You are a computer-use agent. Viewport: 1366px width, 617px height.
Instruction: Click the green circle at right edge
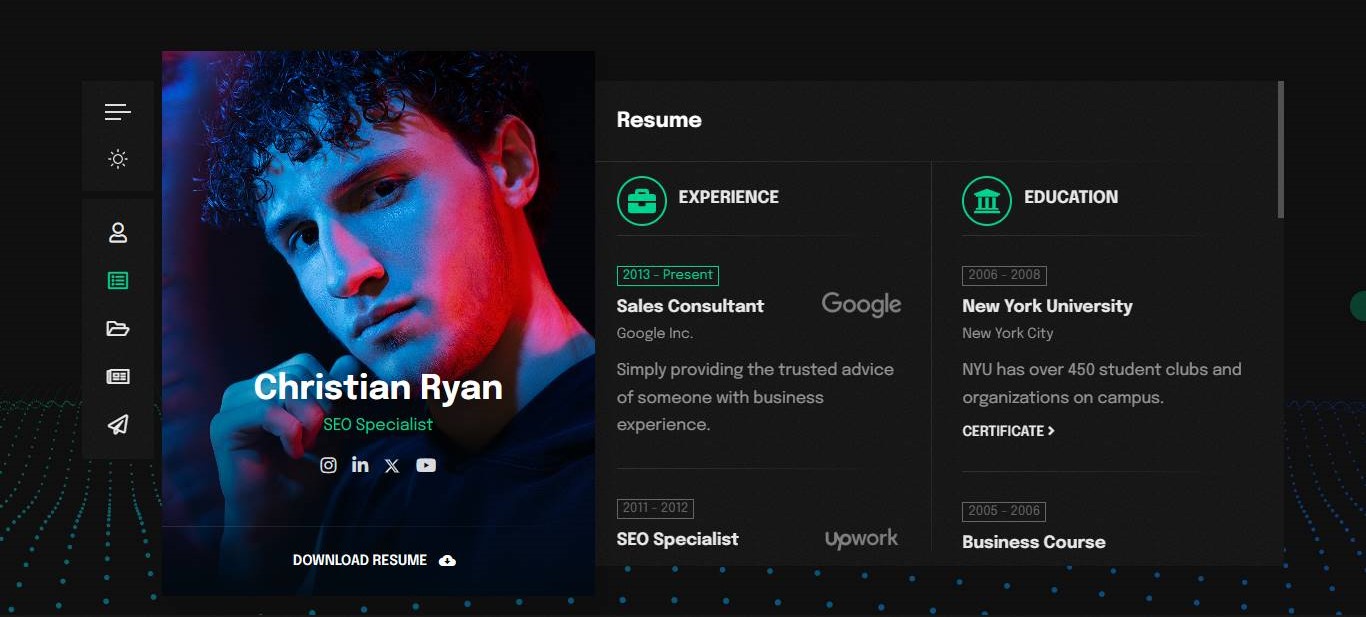pos(1358,306)
